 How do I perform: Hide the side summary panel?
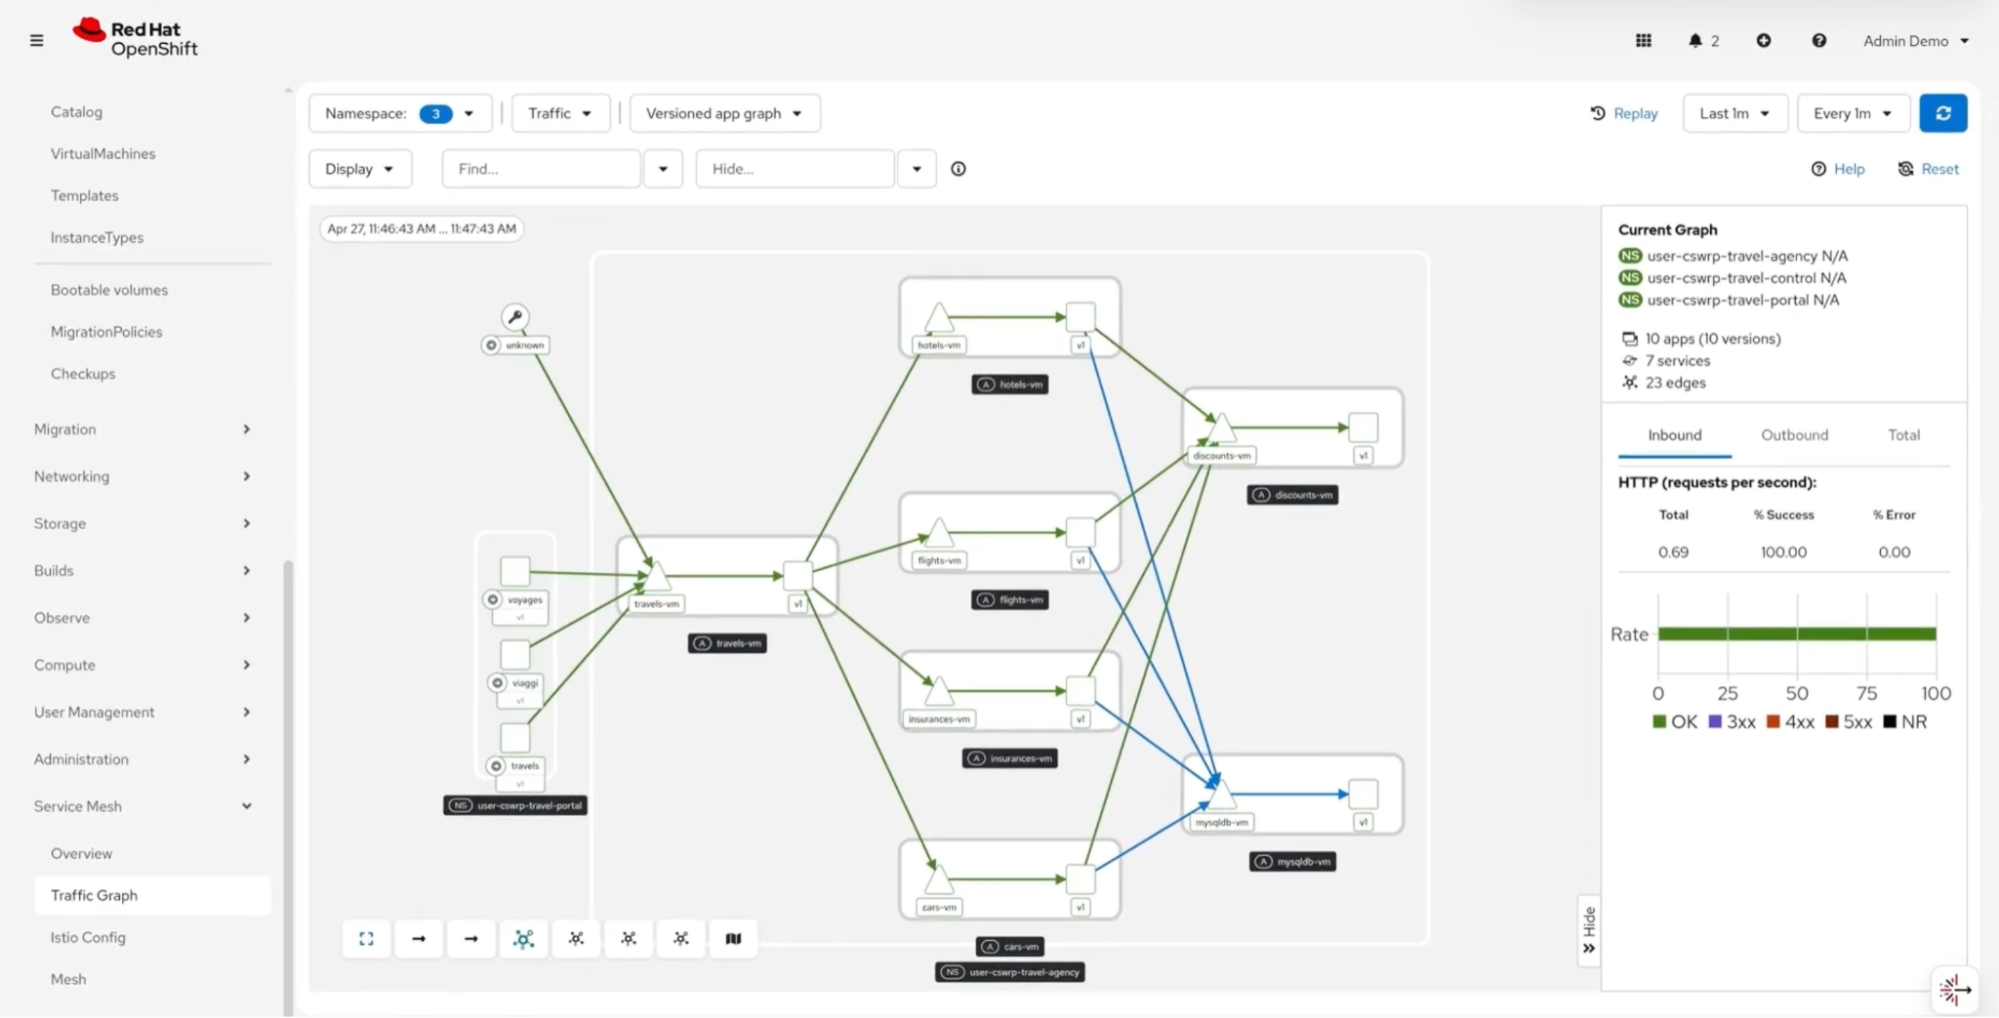1589,930
